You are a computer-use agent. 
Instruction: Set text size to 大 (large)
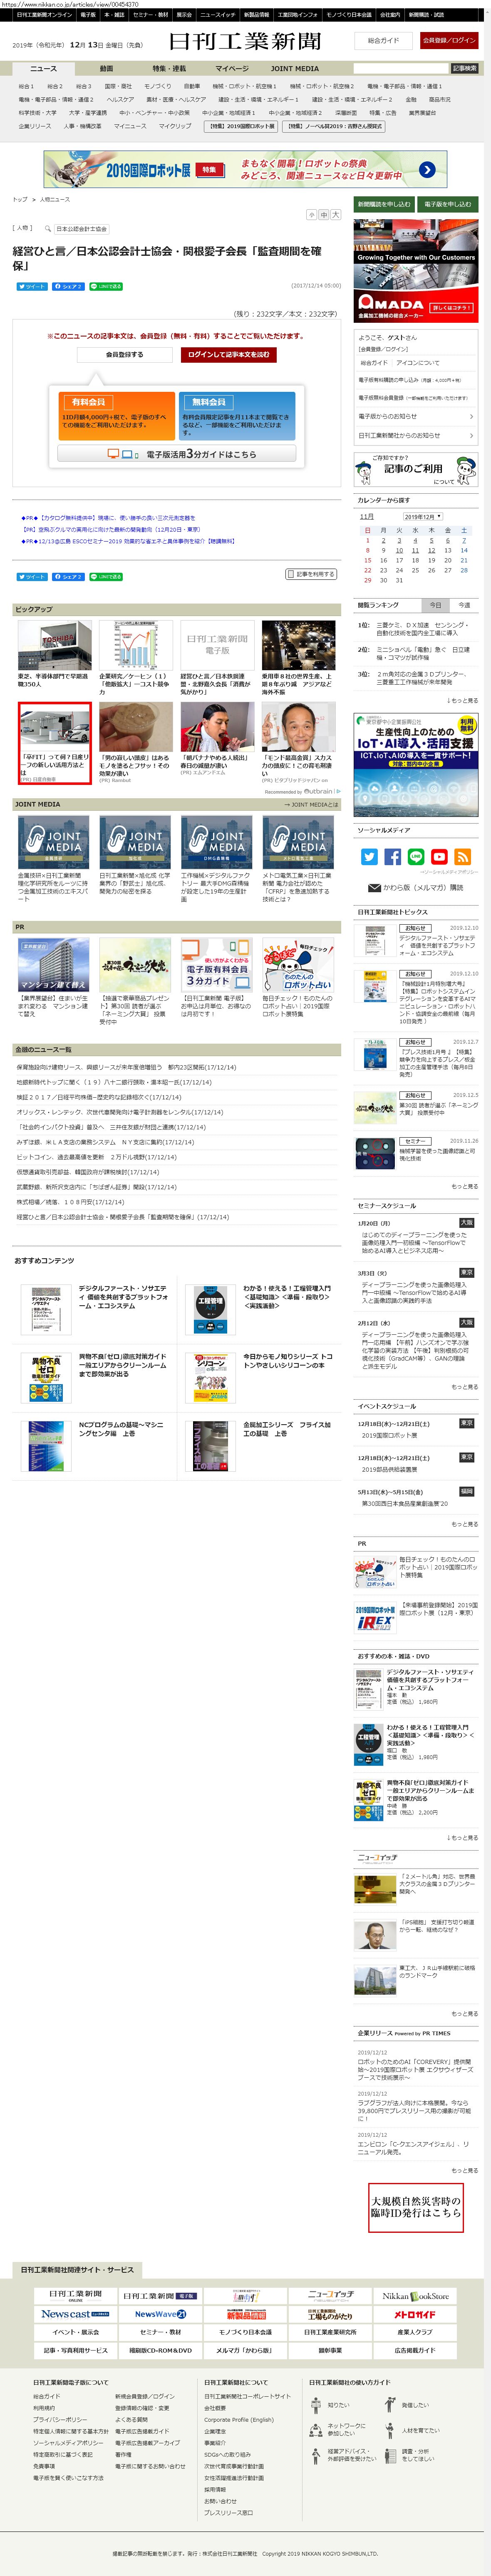click(336, 215)
